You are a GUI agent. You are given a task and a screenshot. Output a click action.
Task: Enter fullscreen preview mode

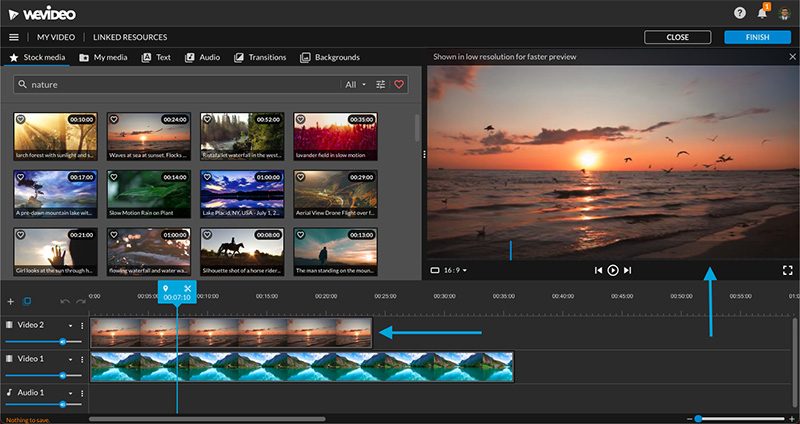point(787,270)
